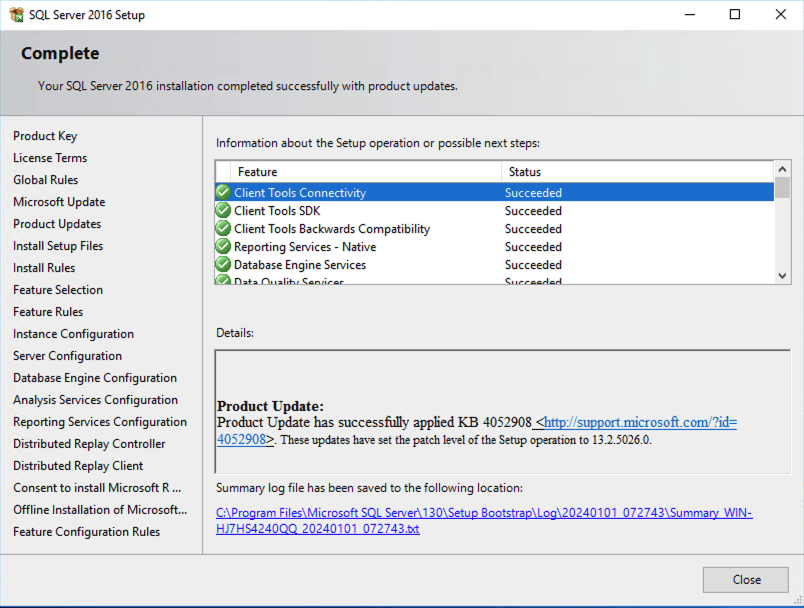Open the support.microsoft.com KB 4052908 link
The image size is (804, 608).
[640, 423]
